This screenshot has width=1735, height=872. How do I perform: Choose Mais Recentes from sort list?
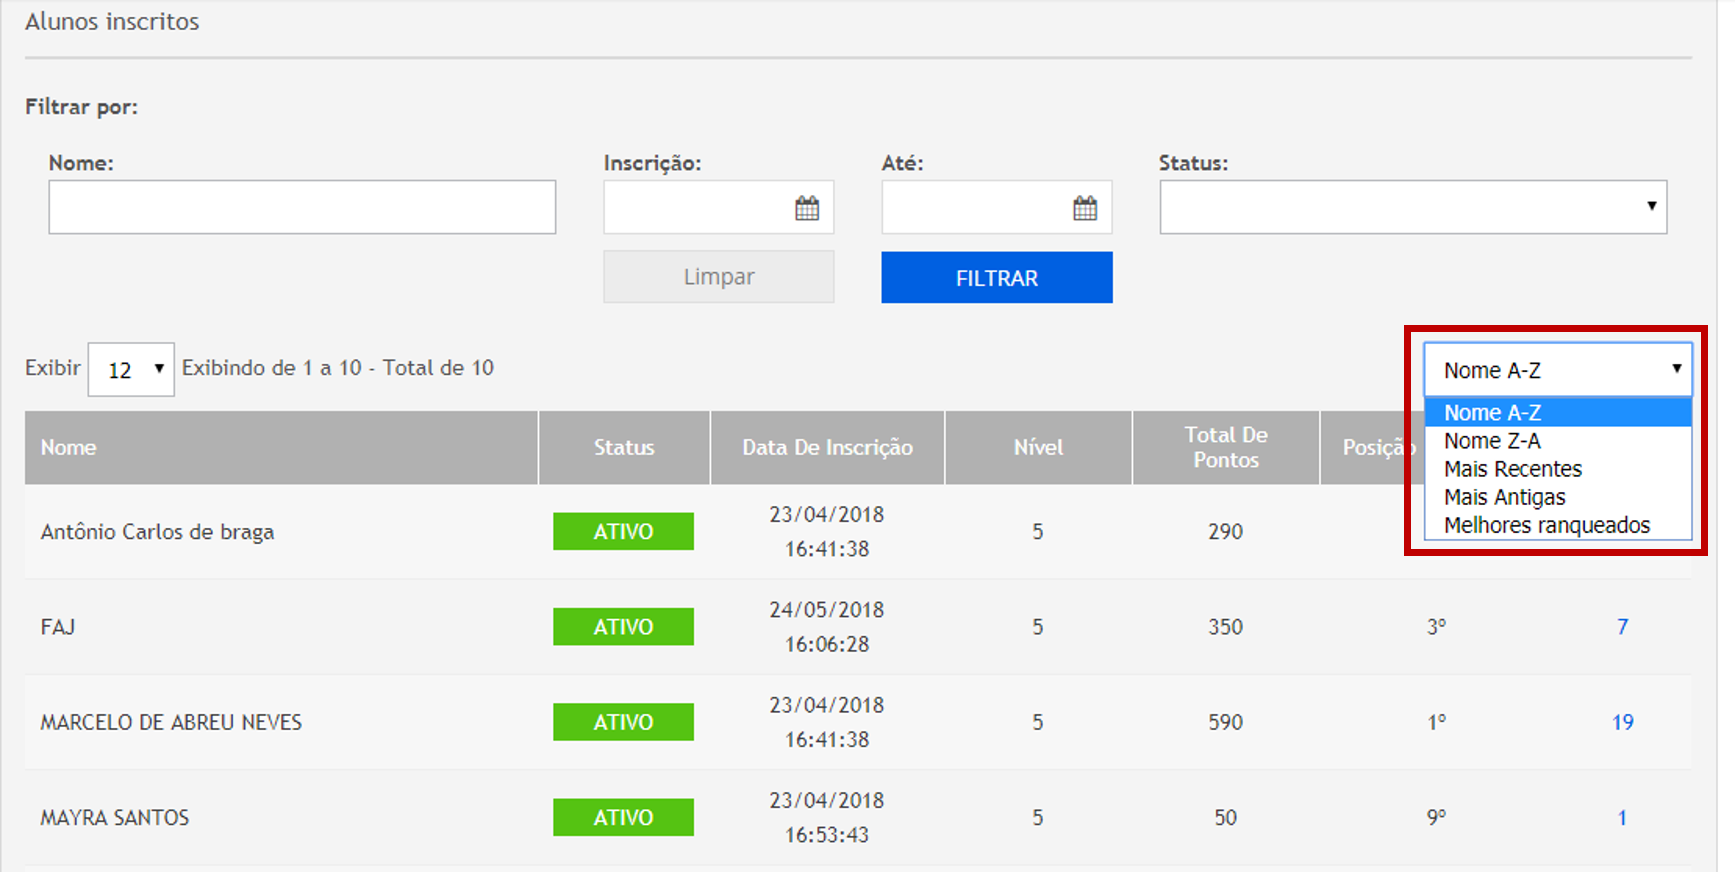1512,469
